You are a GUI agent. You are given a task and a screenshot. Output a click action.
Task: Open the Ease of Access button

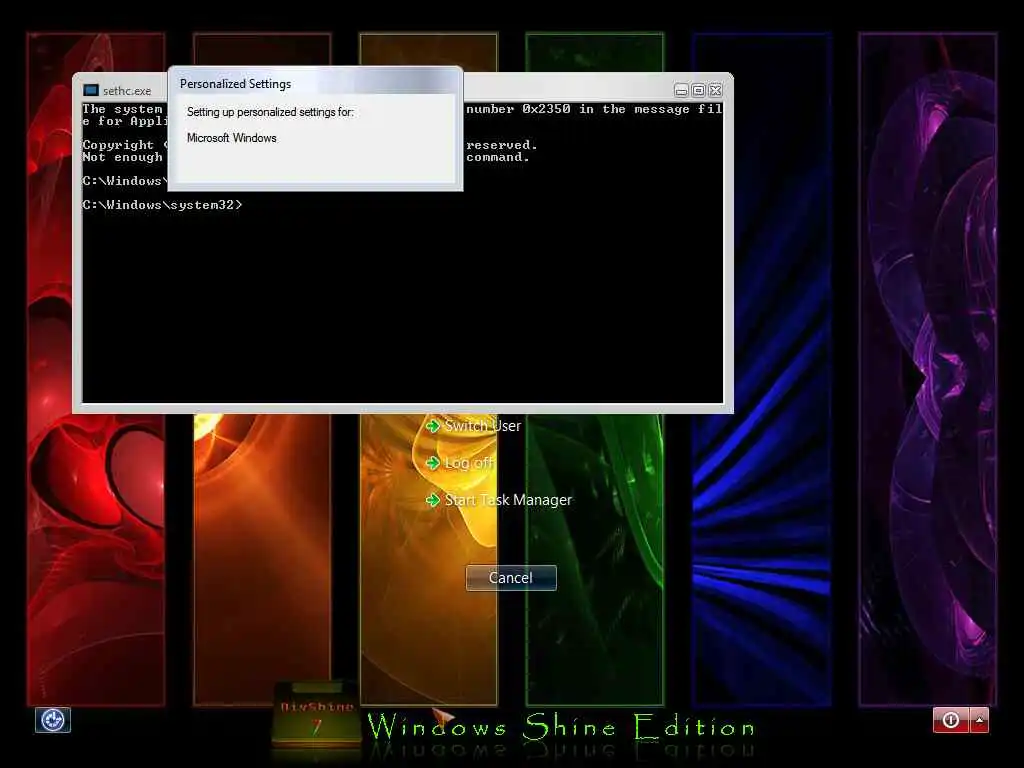click(53, 720)
